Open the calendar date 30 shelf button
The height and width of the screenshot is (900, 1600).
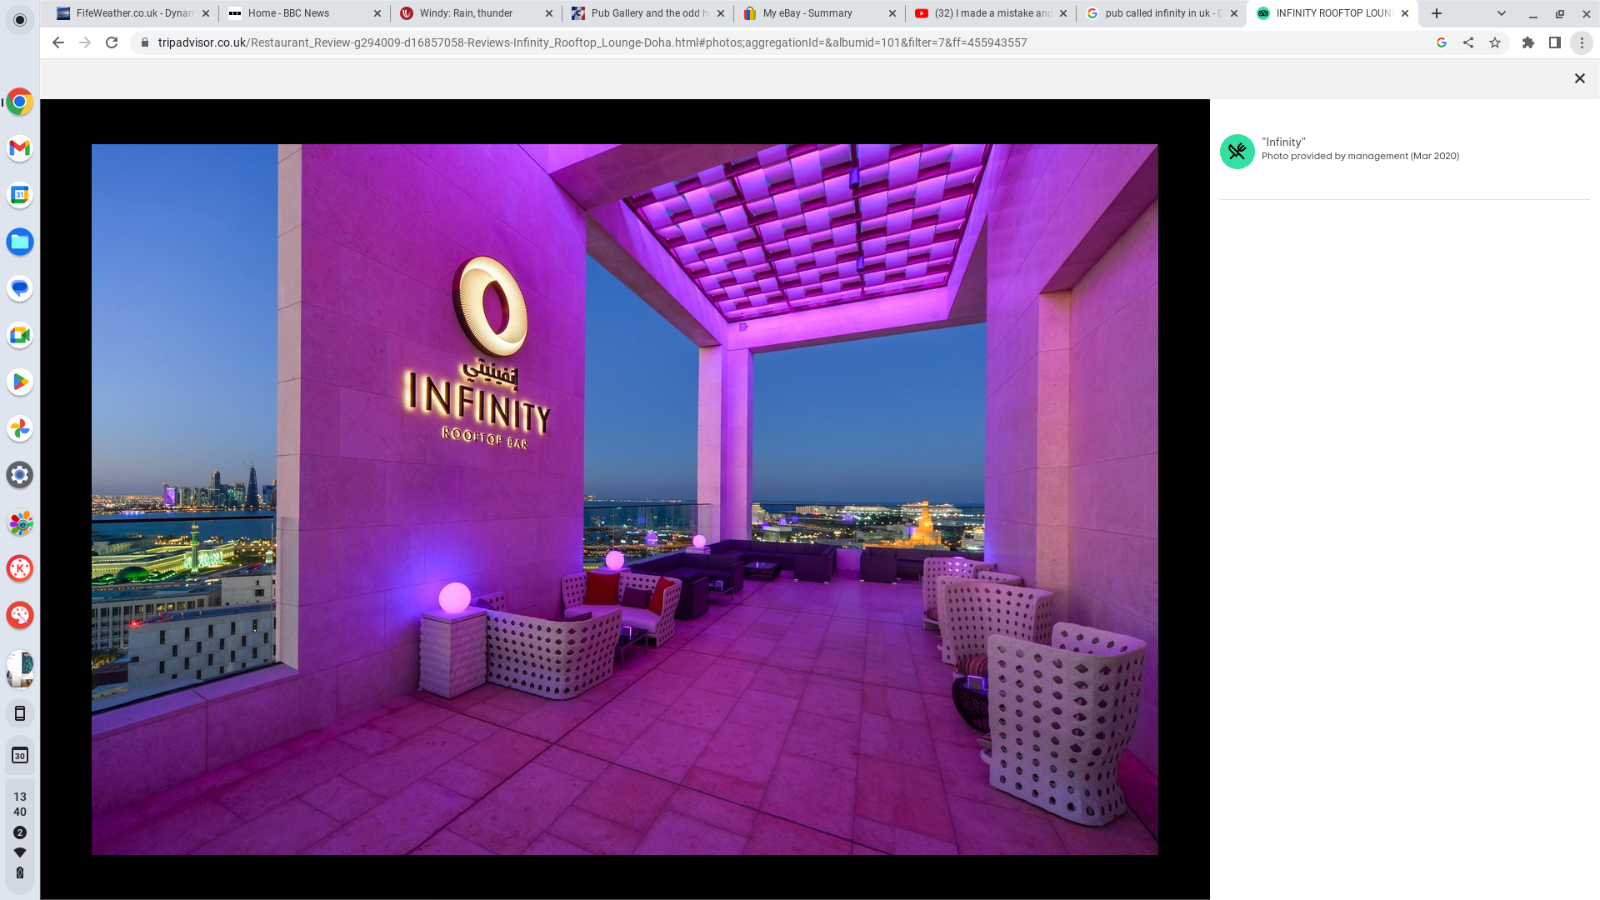[20, 755]
